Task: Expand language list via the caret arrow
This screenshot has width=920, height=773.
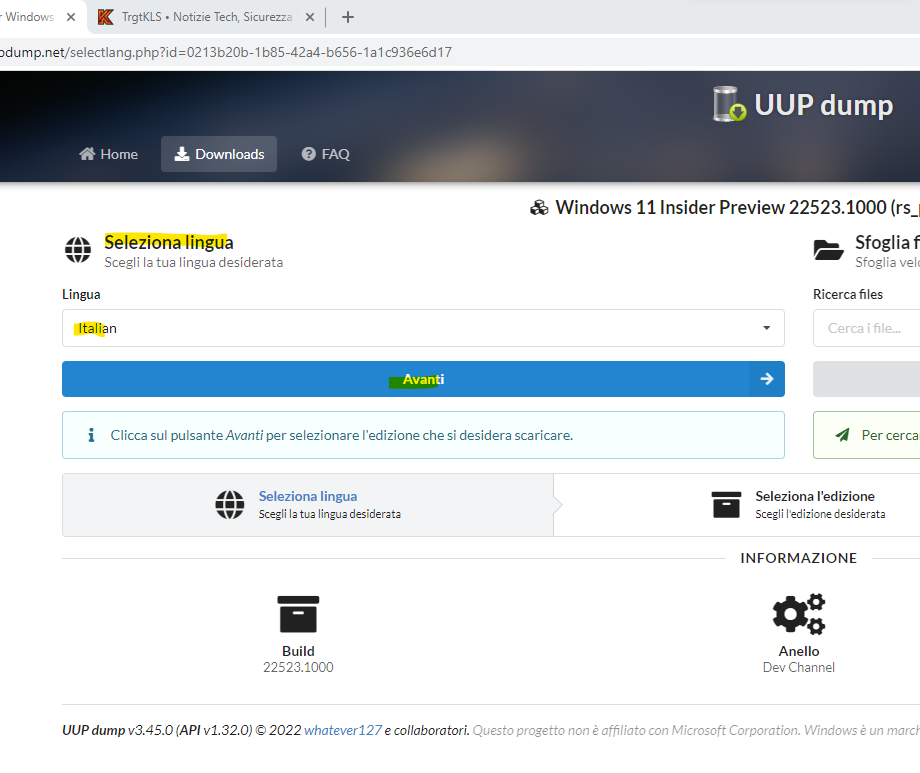Action: (766, 328)
